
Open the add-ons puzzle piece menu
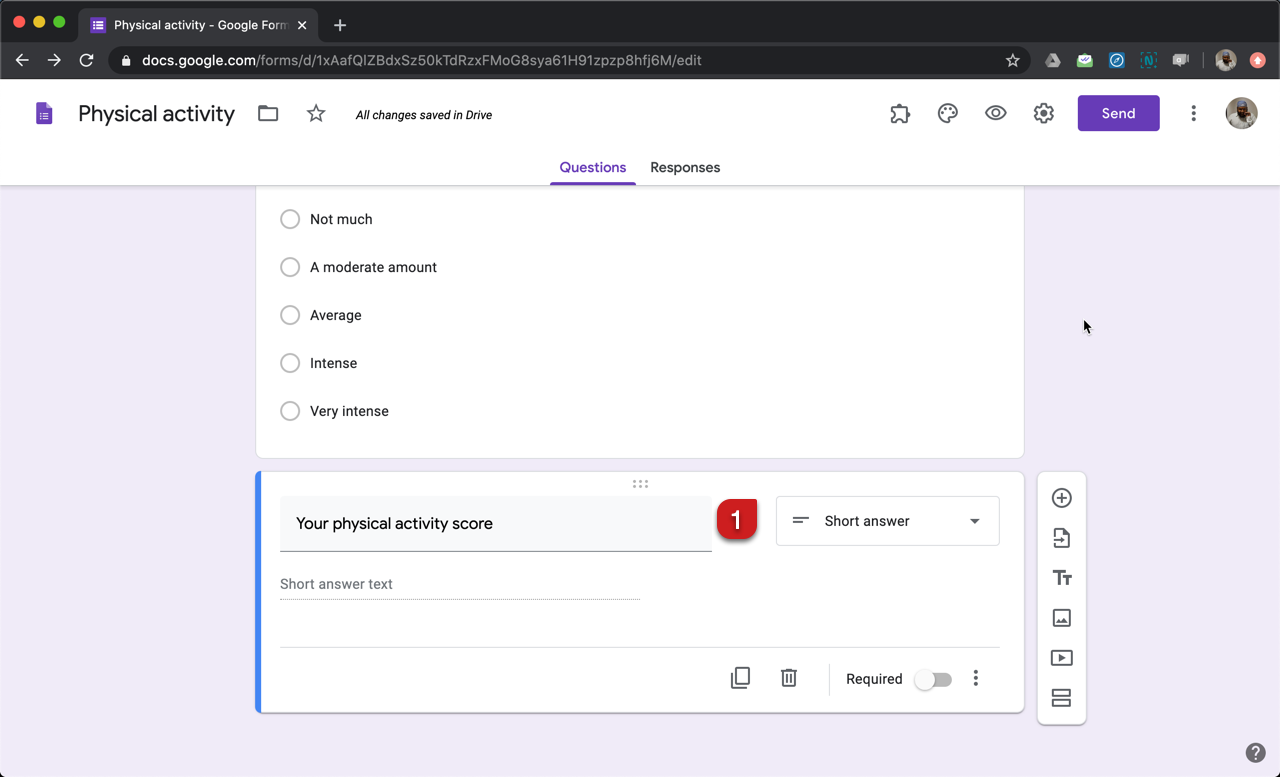[x=899, y=113]
